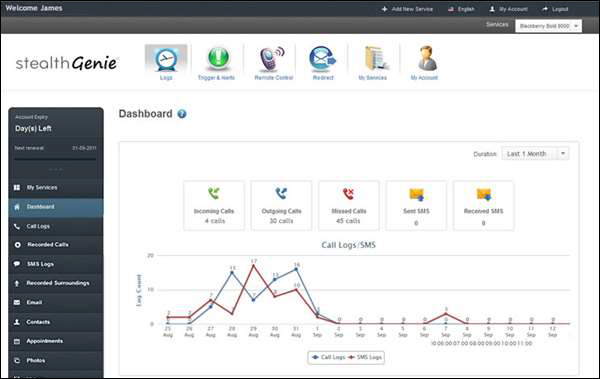Click the Trigger & Alerts label
The height and width of the screenshot is (379, 600).
[216, 78]
